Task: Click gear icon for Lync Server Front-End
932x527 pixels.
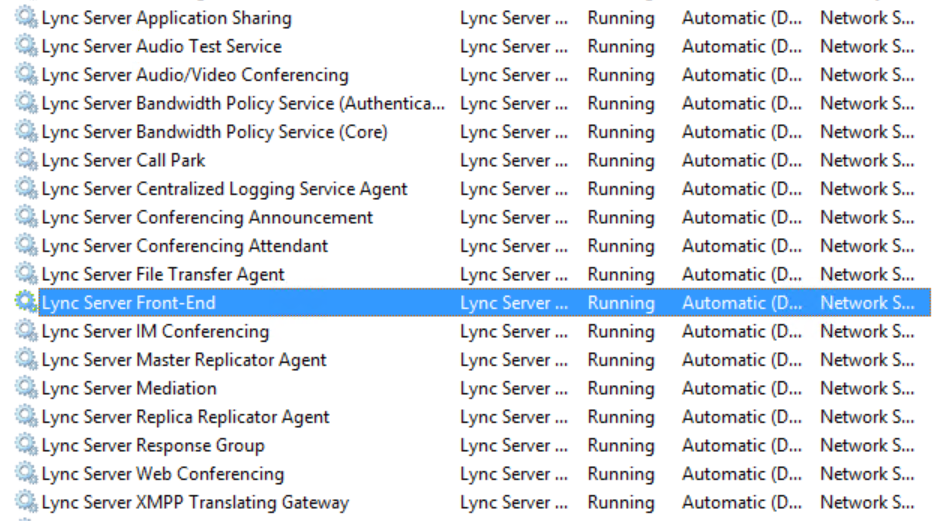Action: (x=26, y=302)
